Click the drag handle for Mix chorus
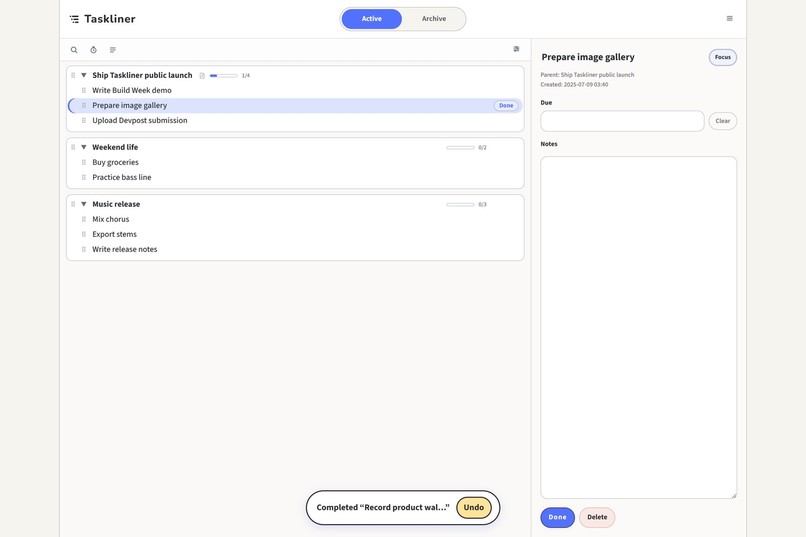Viewport: 806px width, 537px height. (84, 219)
